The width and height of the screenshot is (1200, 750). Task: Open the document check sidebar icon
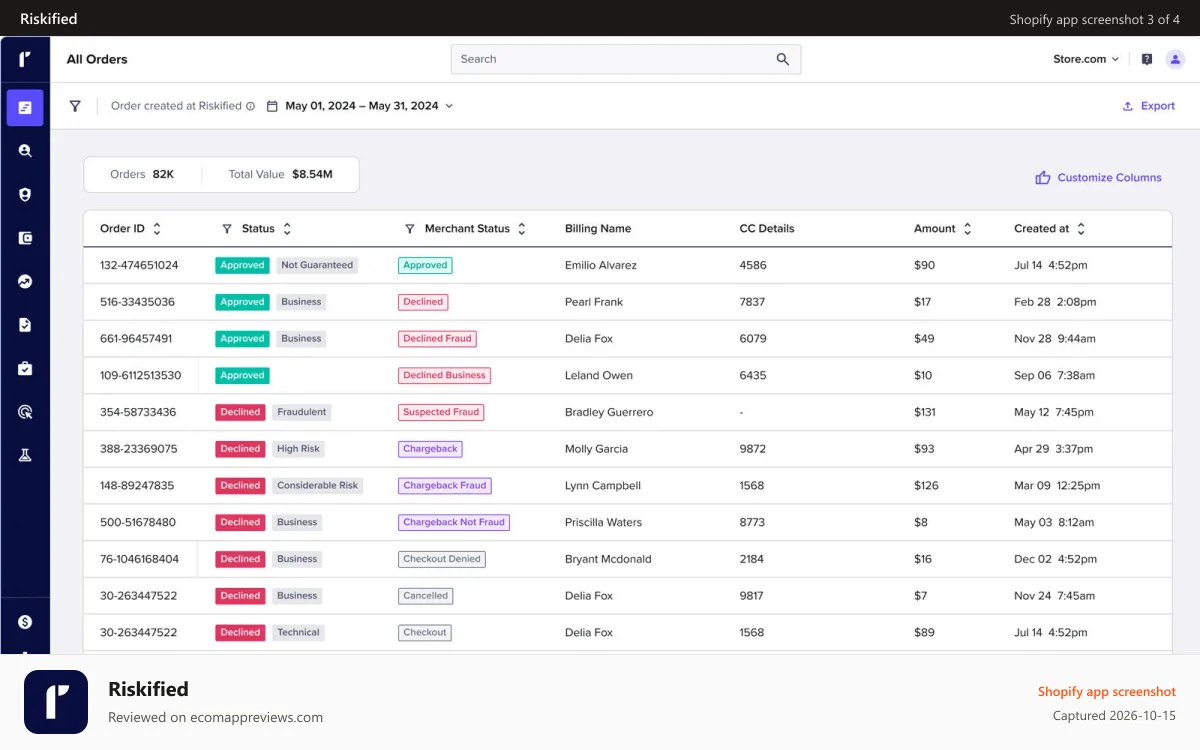pos(25,325)
